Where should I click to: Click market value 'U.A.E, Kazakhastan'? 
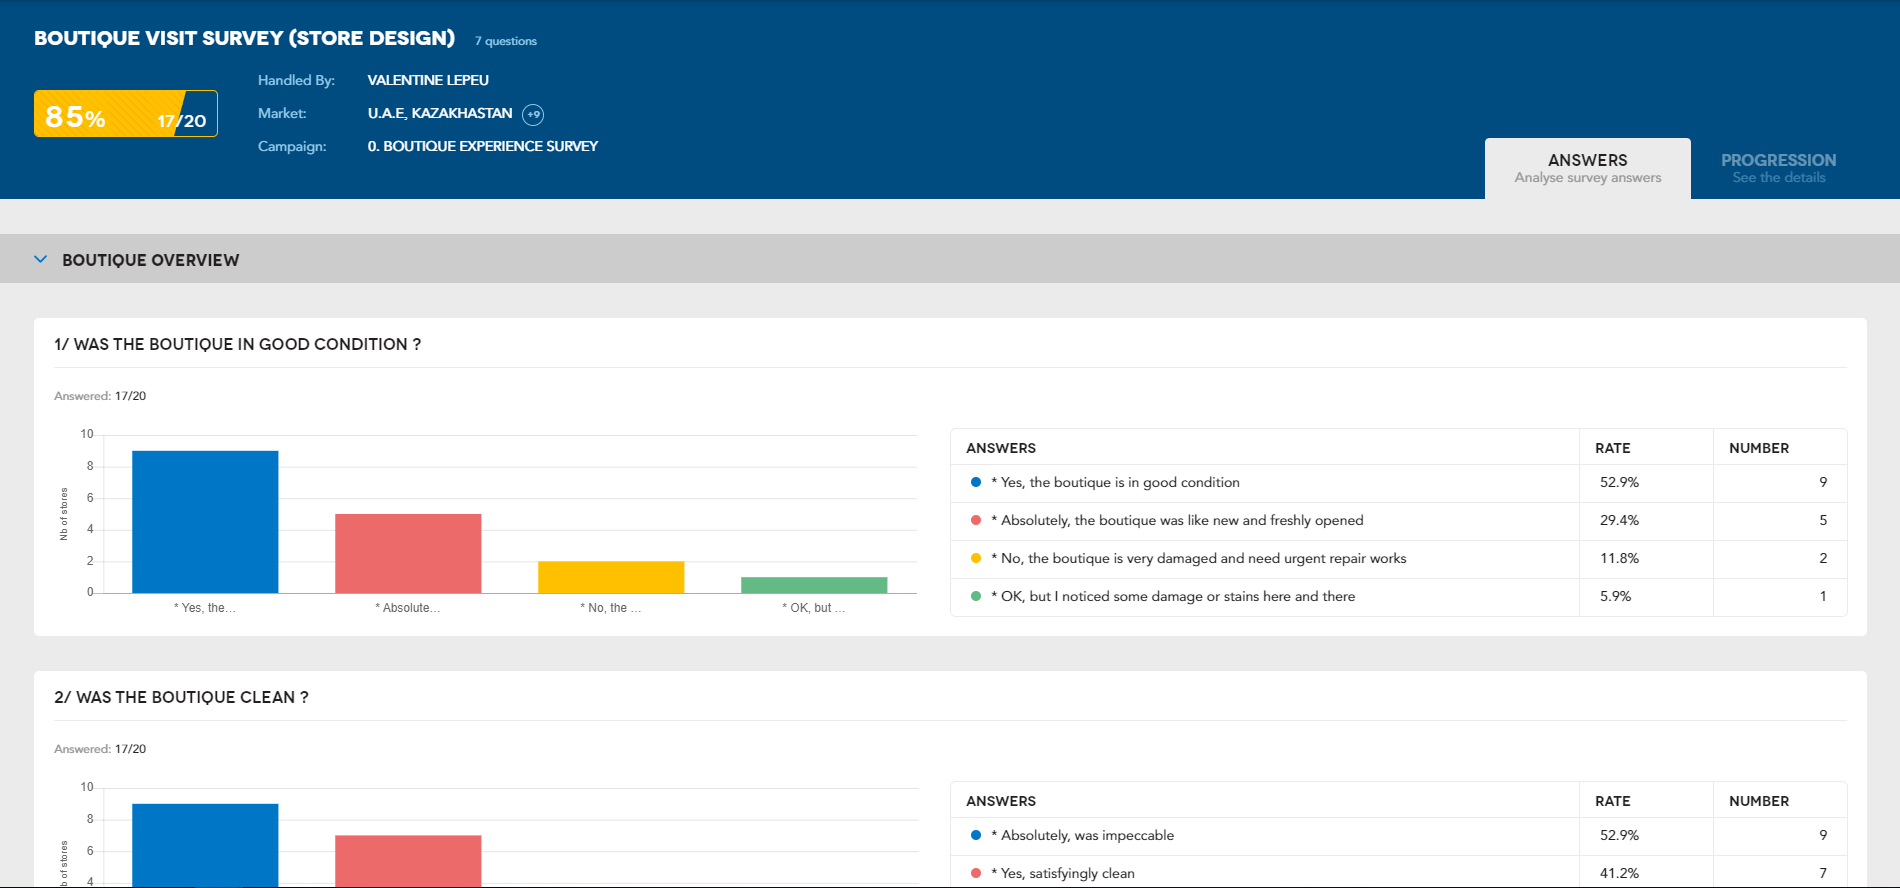tap(440, 113)
